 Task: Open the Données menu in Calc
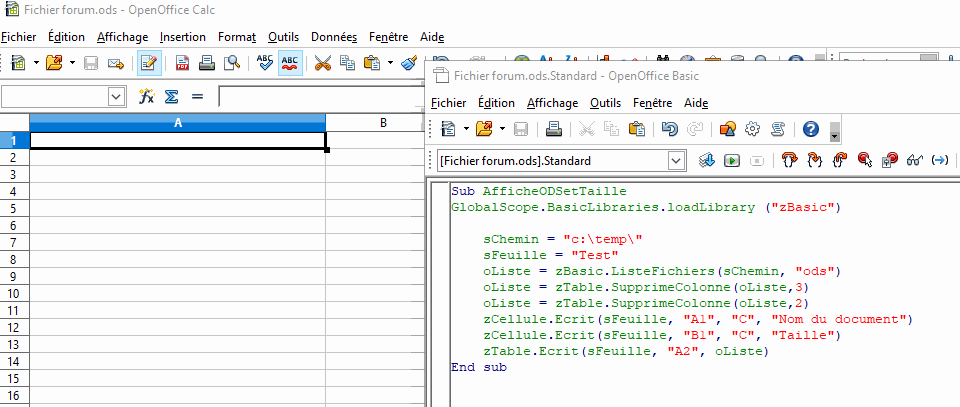coord(334,37)
